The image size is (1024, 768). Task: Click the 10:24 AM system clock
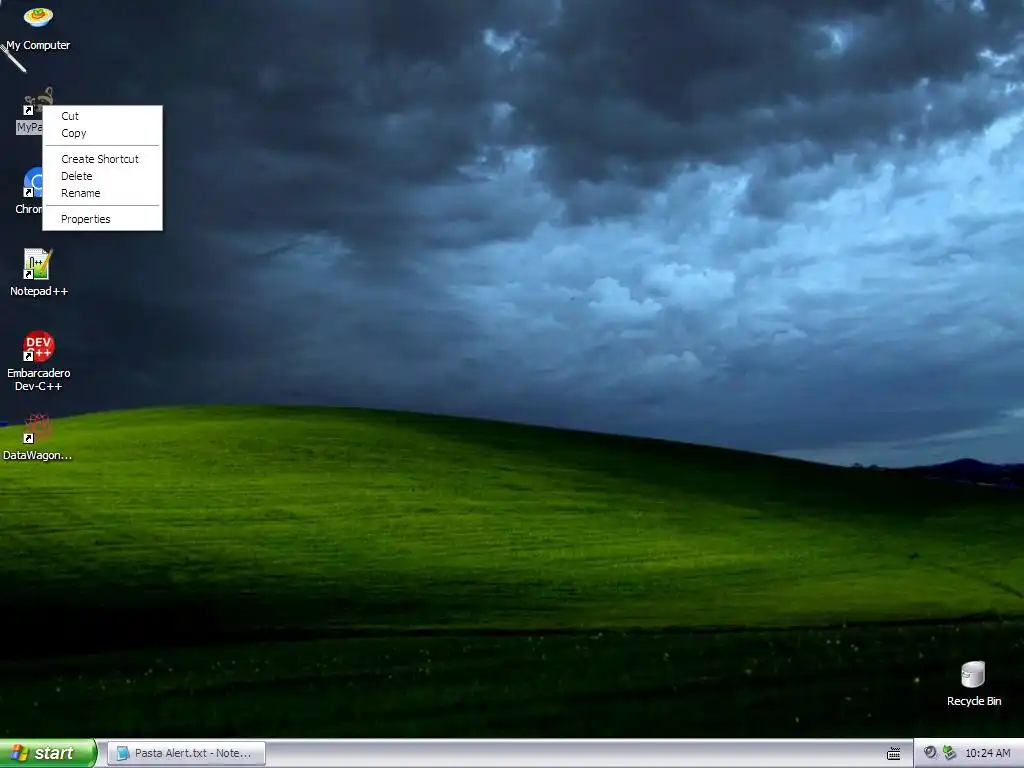[x=987, y=753]
